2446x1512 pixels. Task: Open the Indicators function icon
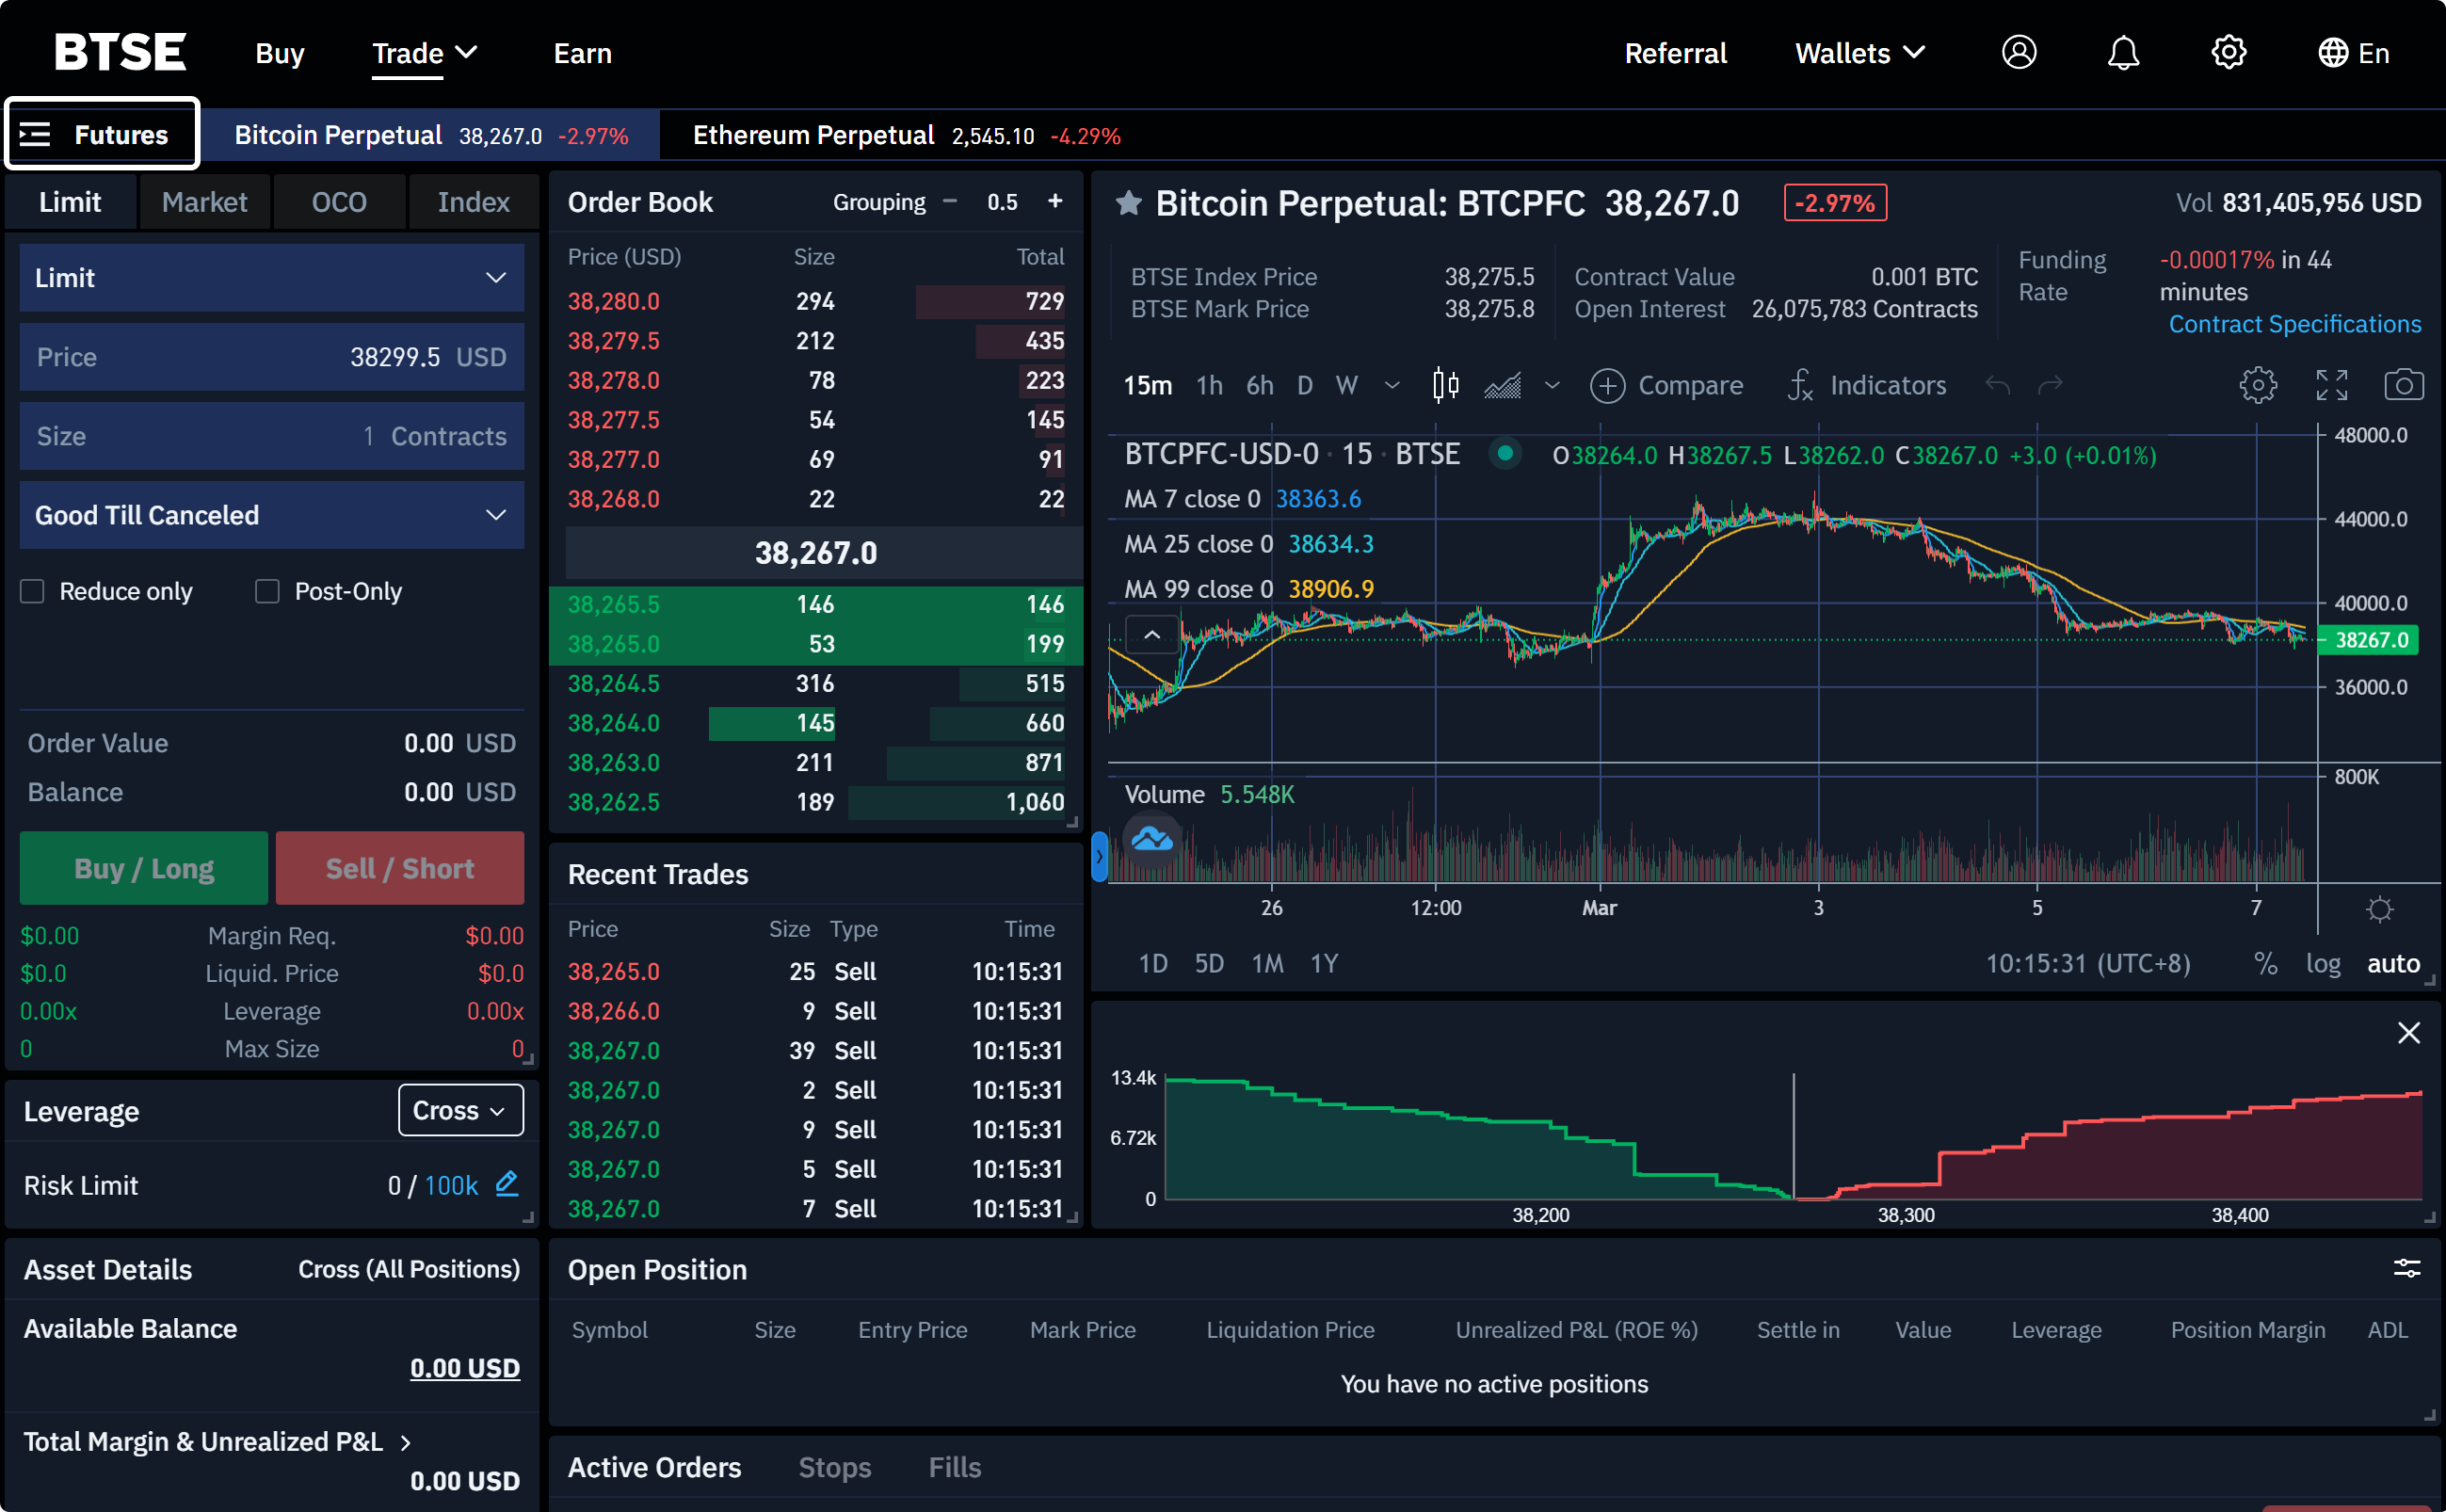pyautogui.click(x=1799, y=385)
